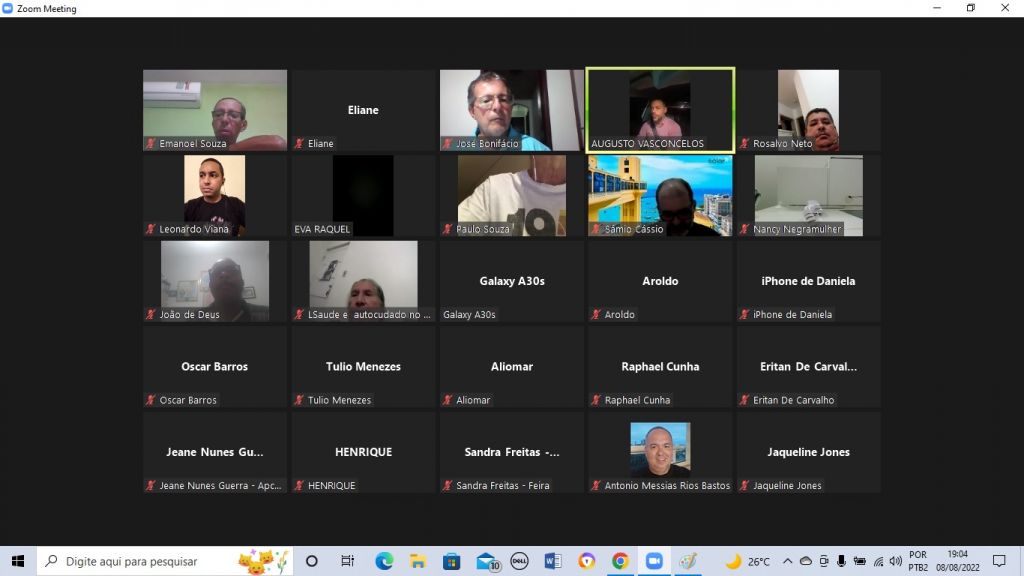
Task: Select Sâmio Cássio video tile
Action: tap(660, 196)
